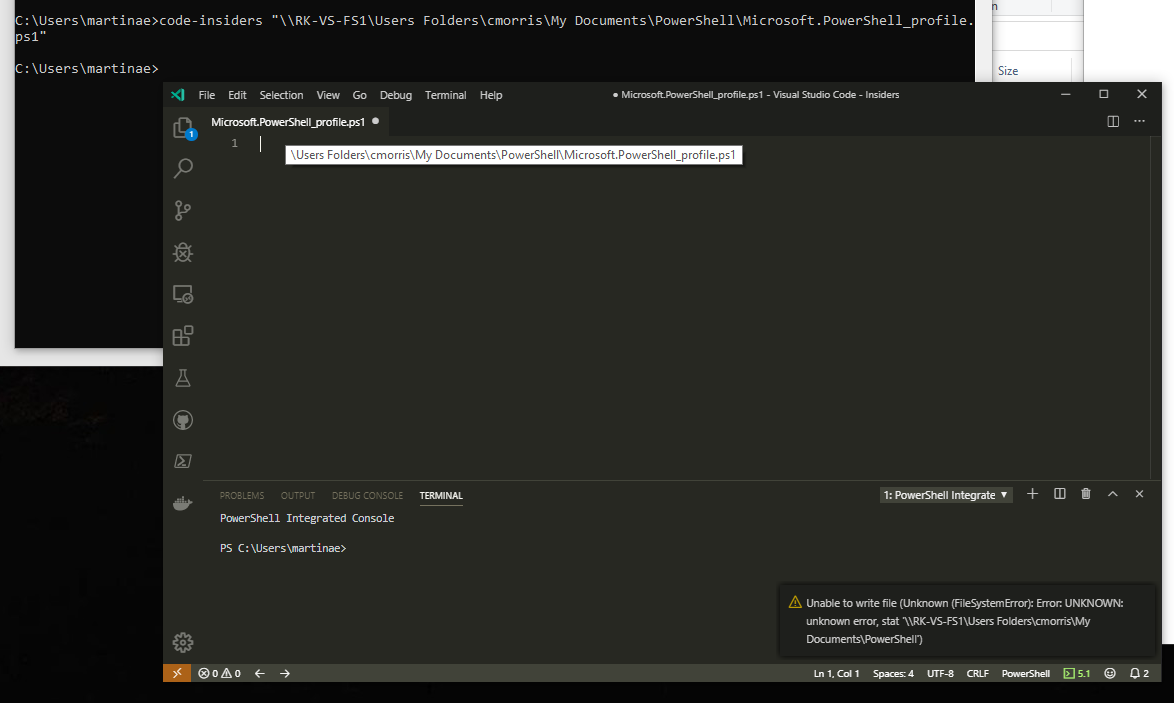
Task: Select the Source Control icon
Action: [183, 210]
